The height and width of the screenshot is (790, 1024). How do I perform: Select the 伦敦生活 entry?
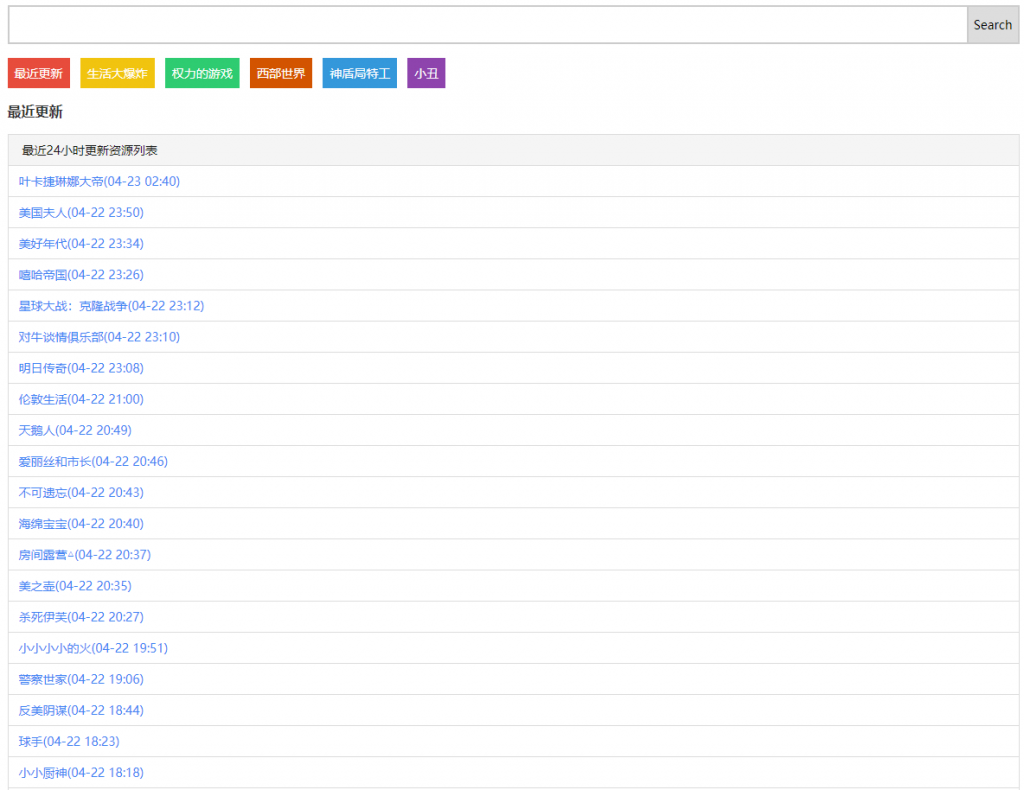pyautogui.click(x=81, y=399)
